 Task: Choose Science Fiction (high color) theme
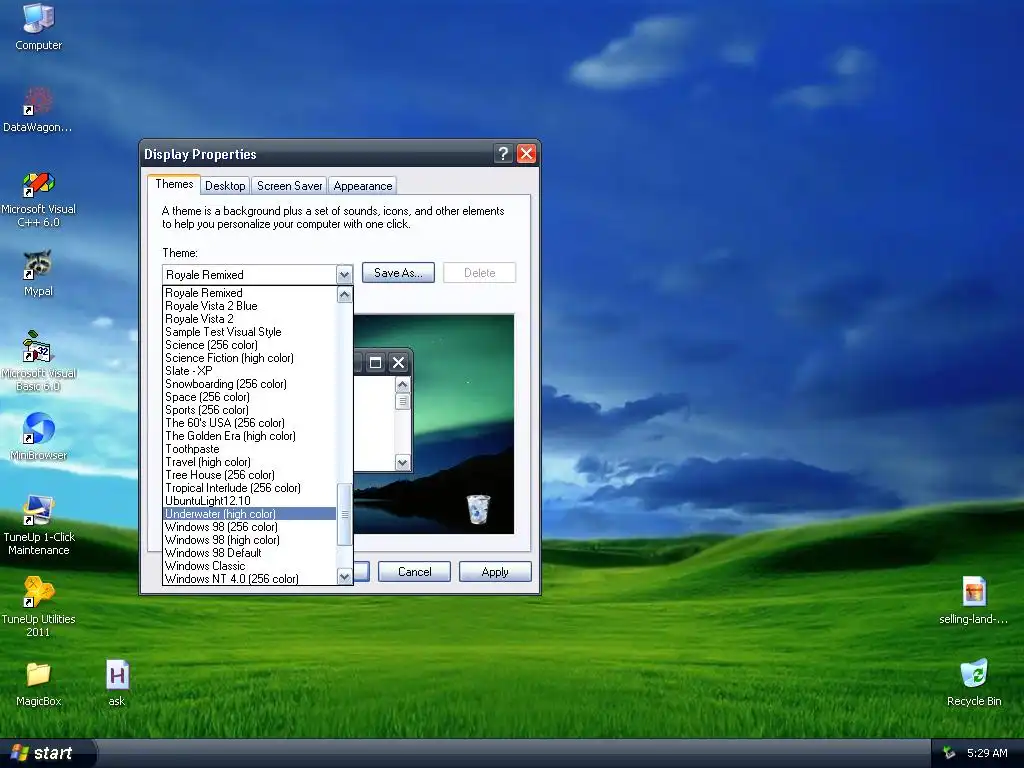pos(249,358)
